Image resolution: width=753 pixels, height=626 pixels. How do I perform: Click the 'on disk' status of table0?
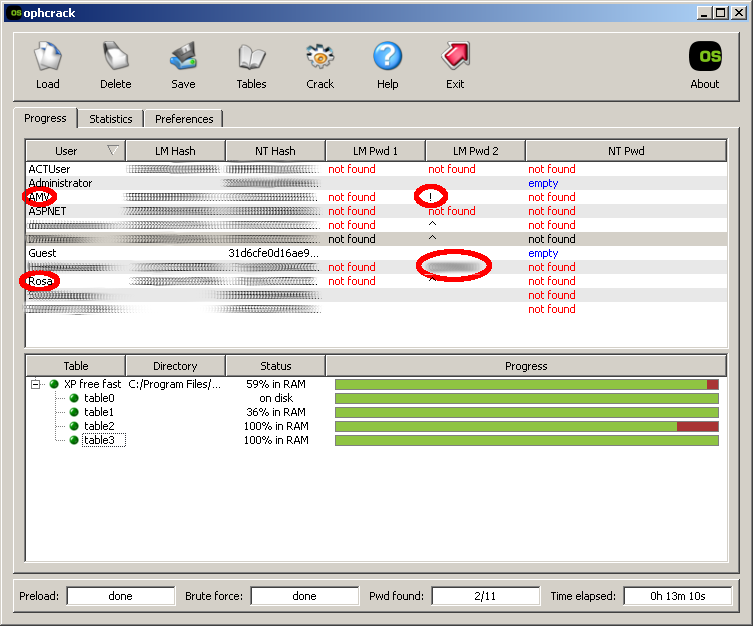[x=276, y=398]
